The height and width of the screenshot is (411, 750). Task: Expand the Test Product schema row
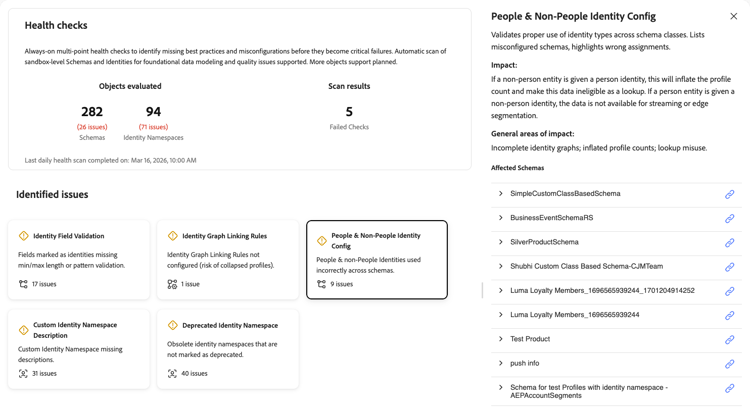tap(501, 339)
